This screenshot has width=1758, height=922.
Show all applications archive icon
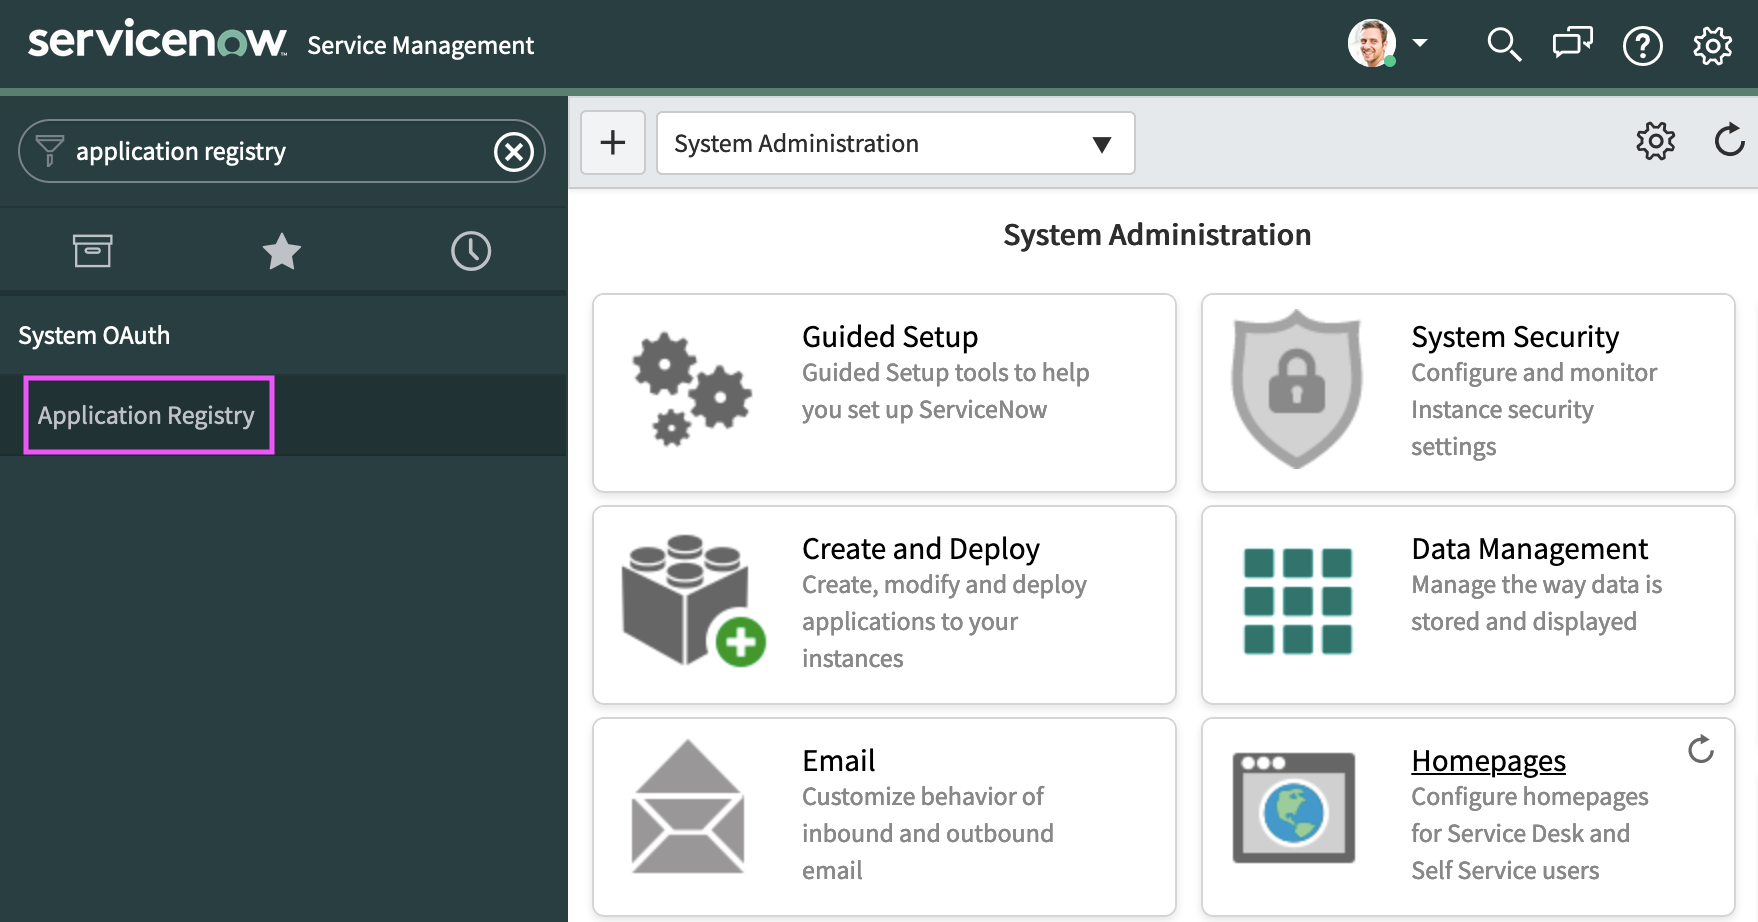93,251
